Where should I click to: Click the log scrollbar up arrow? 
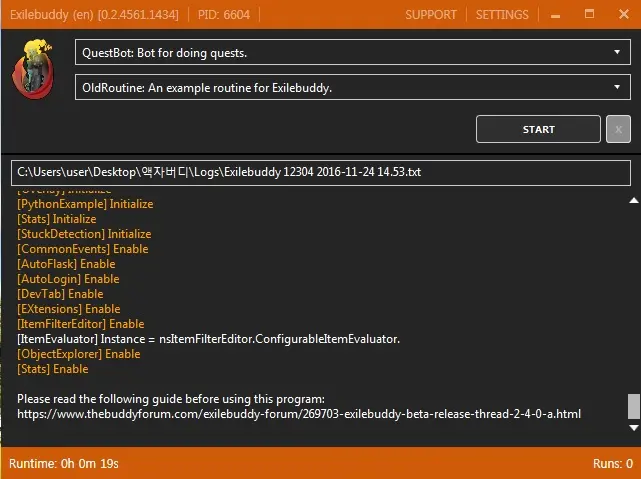pos(634,200)
